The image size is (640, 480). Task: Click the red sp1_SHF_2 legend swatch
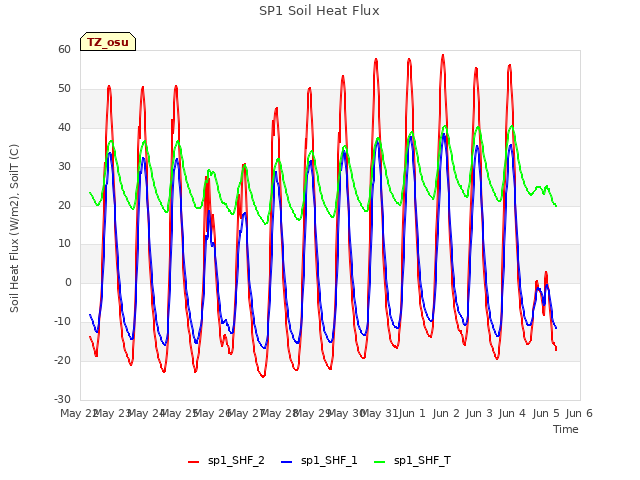pyautogui.click(x=193, y=462)
